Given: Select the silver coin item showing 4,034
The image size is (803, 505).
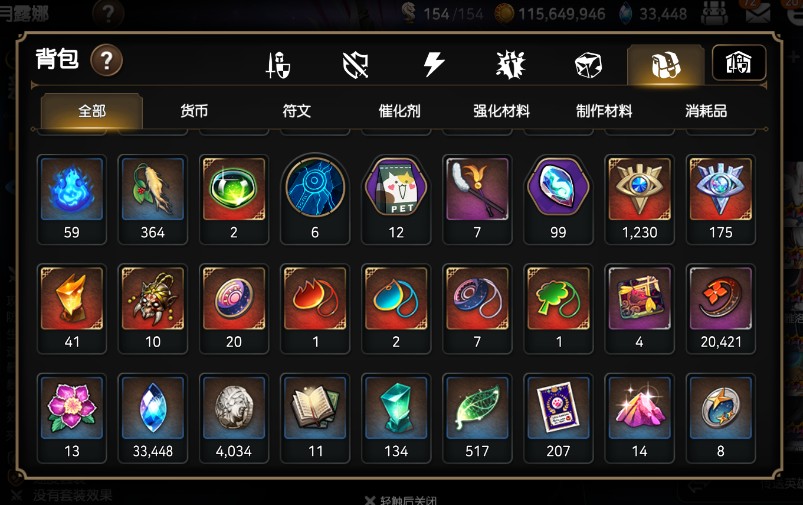Looking at the screenshot, I should 234,418.
